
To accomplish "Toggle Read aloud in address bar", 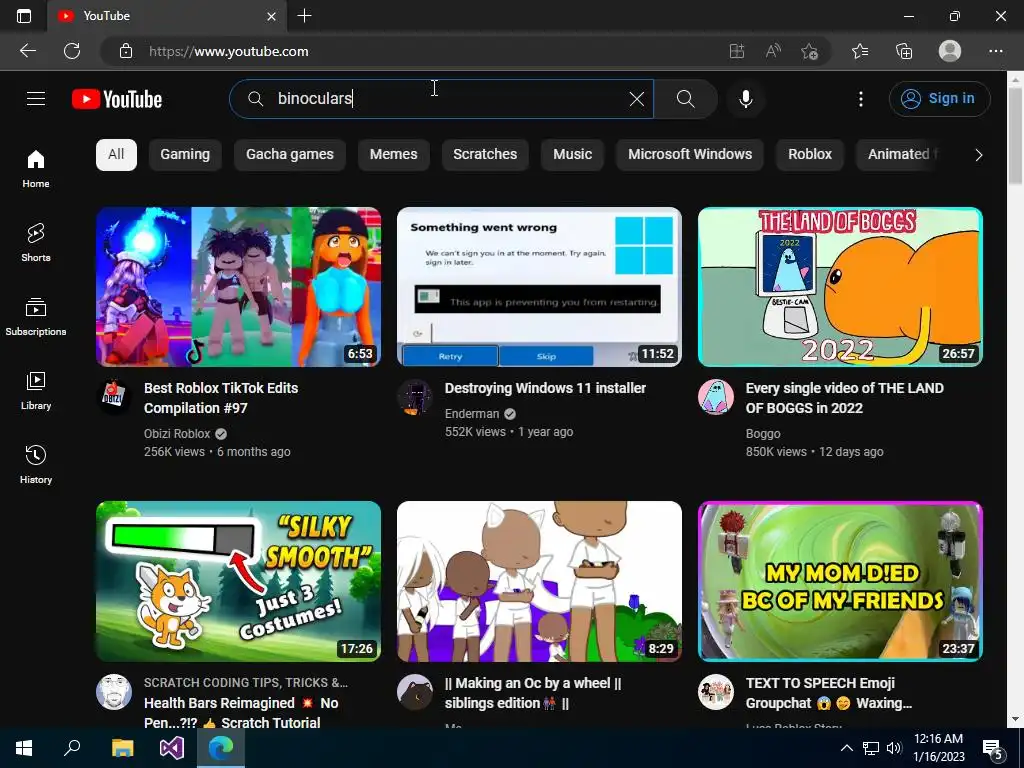I will coord(773,51).
